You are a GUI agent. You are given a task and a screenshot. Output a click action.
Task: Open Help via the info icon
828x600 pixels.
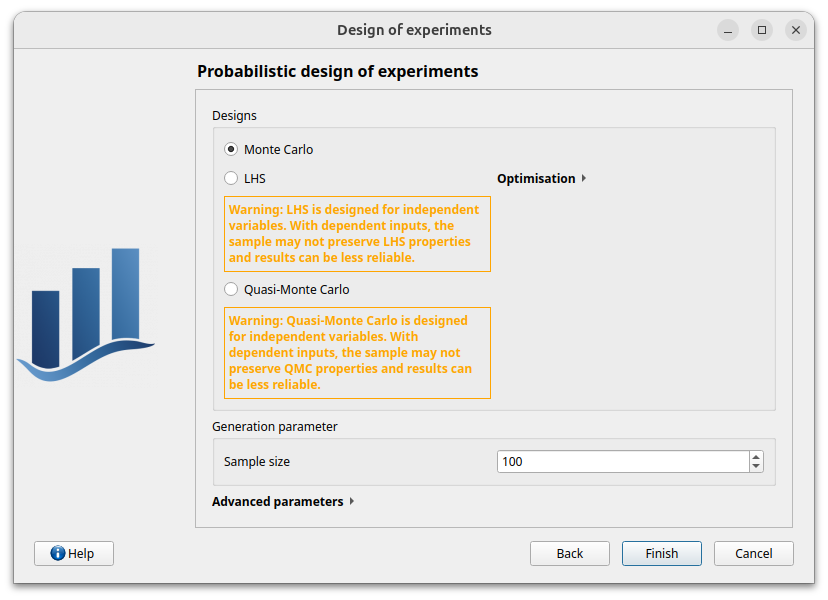(58, 553)
